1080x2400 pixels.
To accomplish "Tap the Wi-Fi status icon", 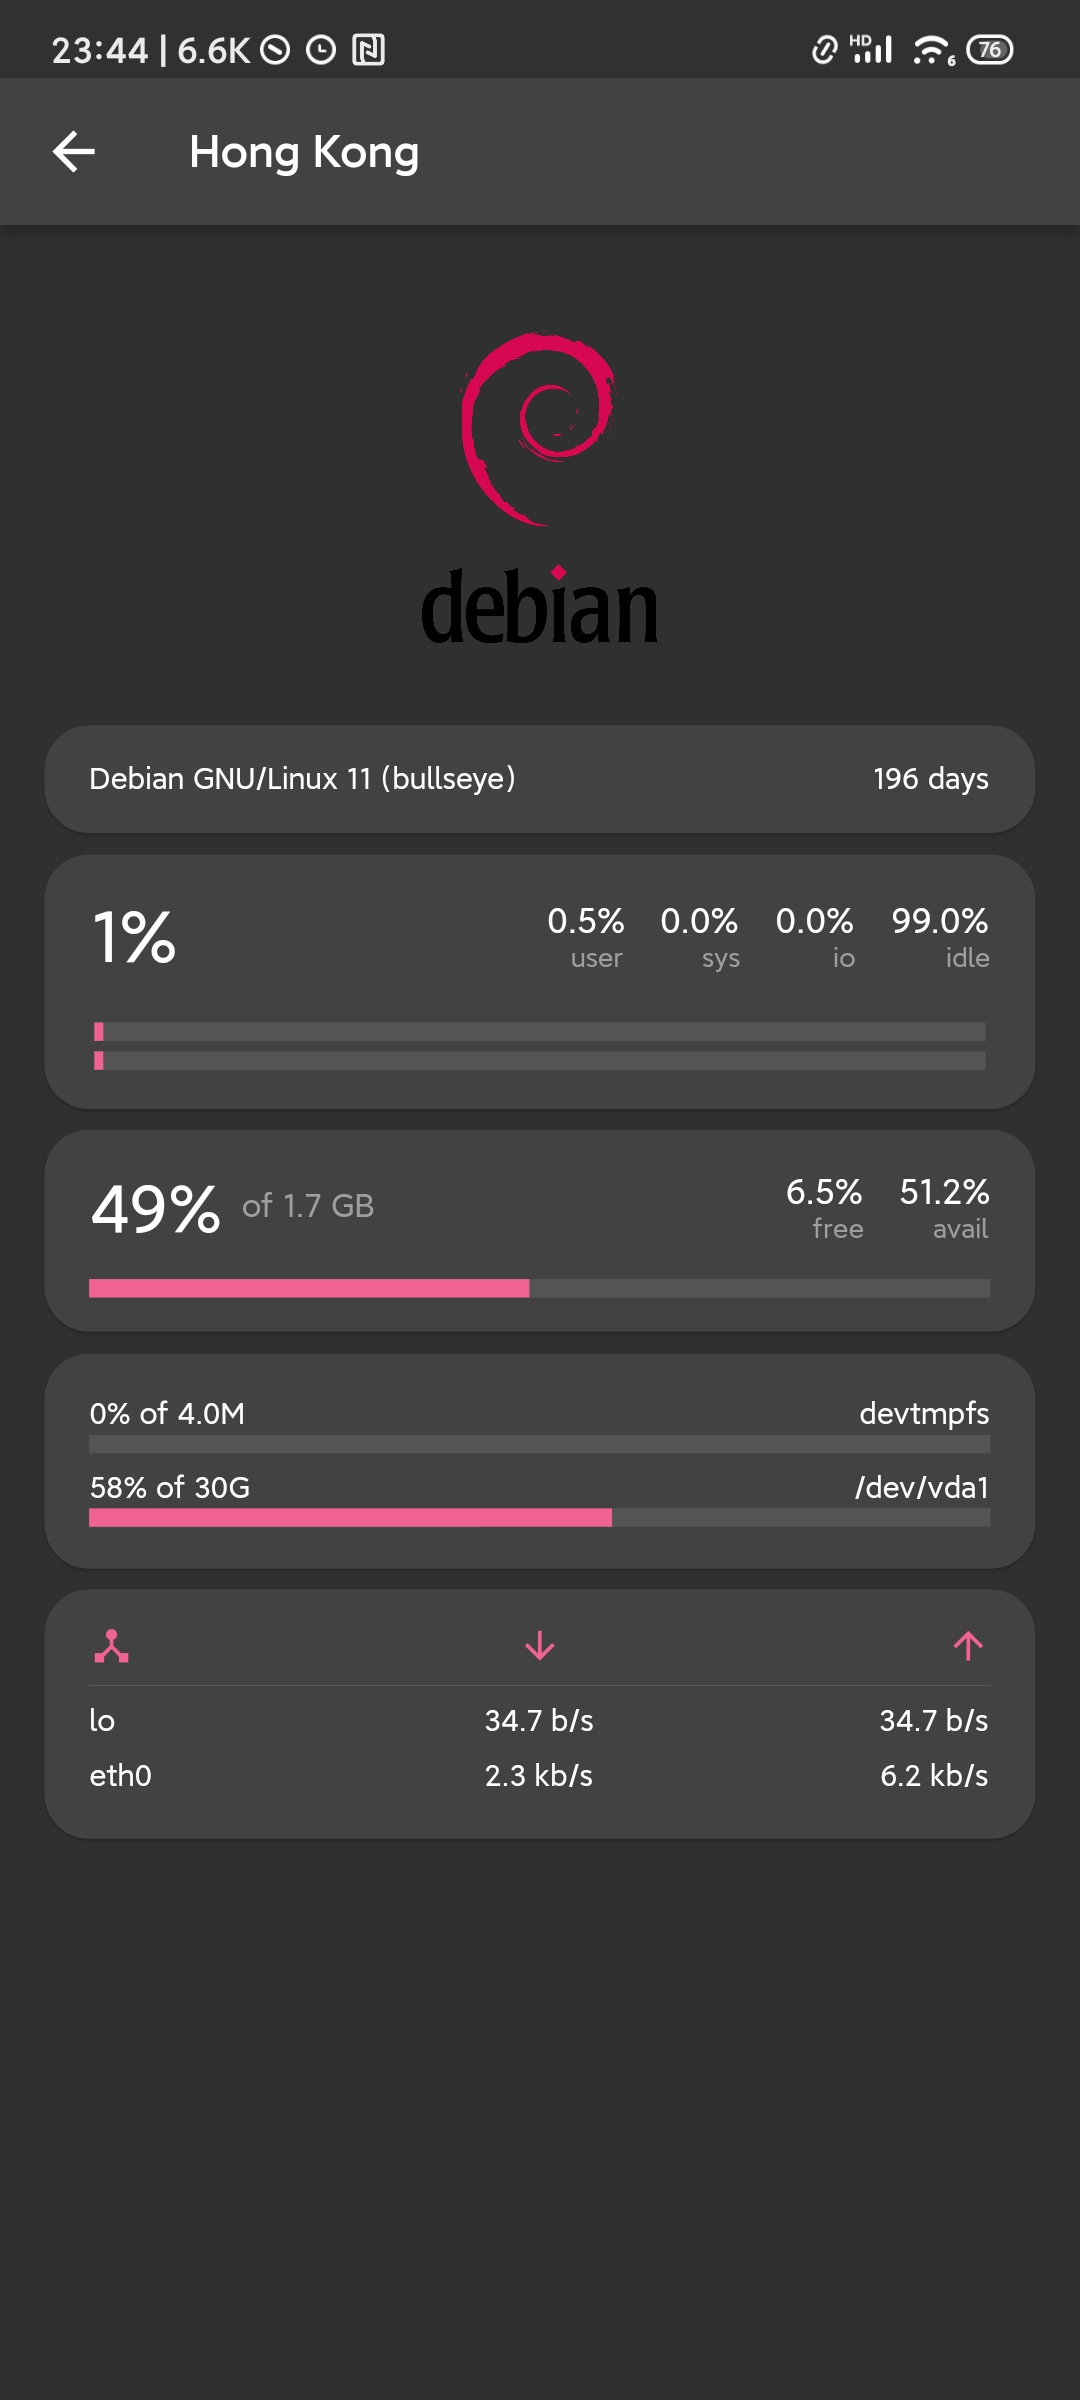I will click(x=933, y=50).
